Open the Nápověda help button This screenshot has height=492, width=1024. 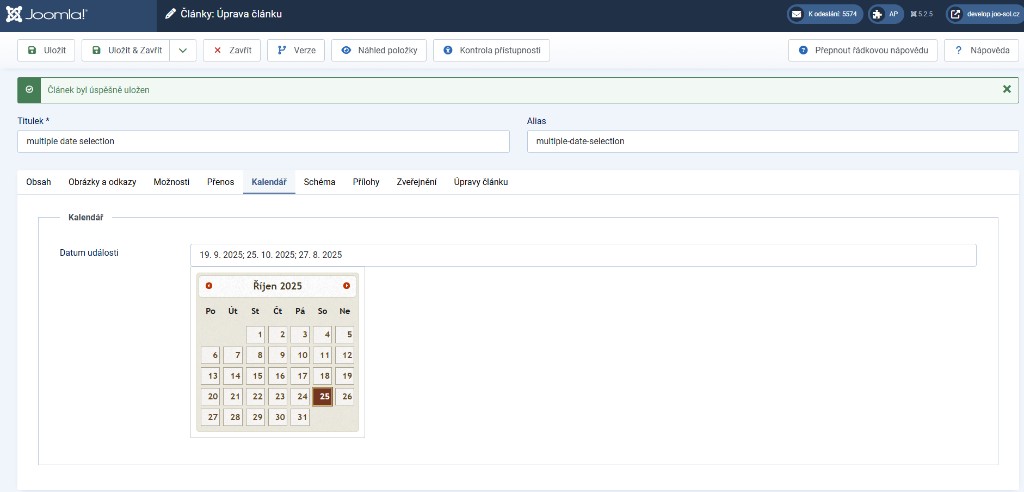[981, 51]
